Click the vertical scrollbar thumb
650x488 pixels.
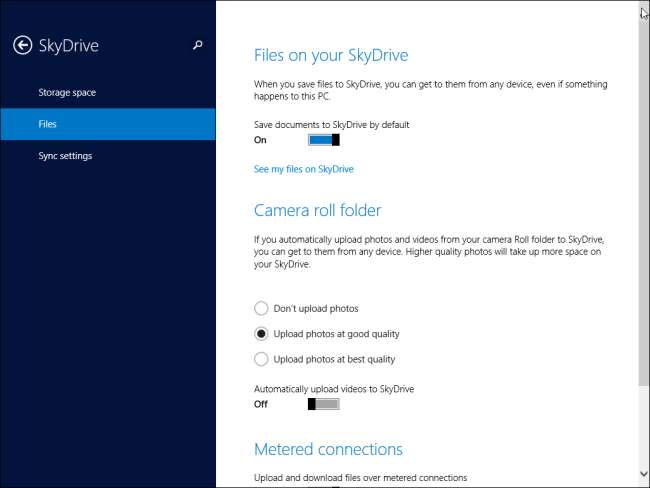tap(643, 200)
